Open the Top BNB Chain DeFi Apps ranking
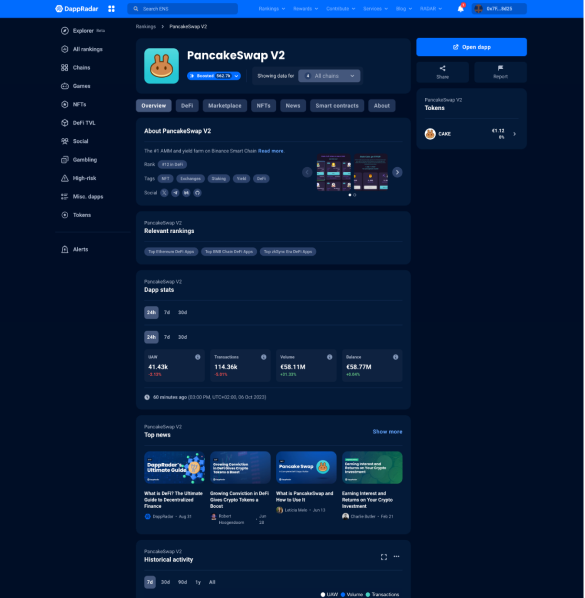 coord(229,252)
